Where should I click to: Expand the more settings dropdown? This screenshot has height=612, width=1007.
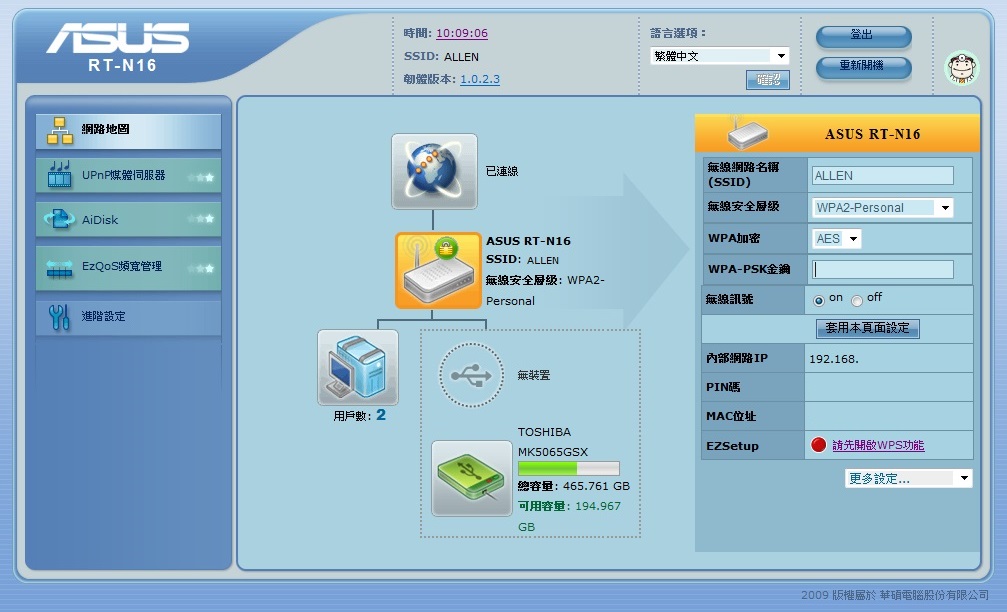(908, 478)
